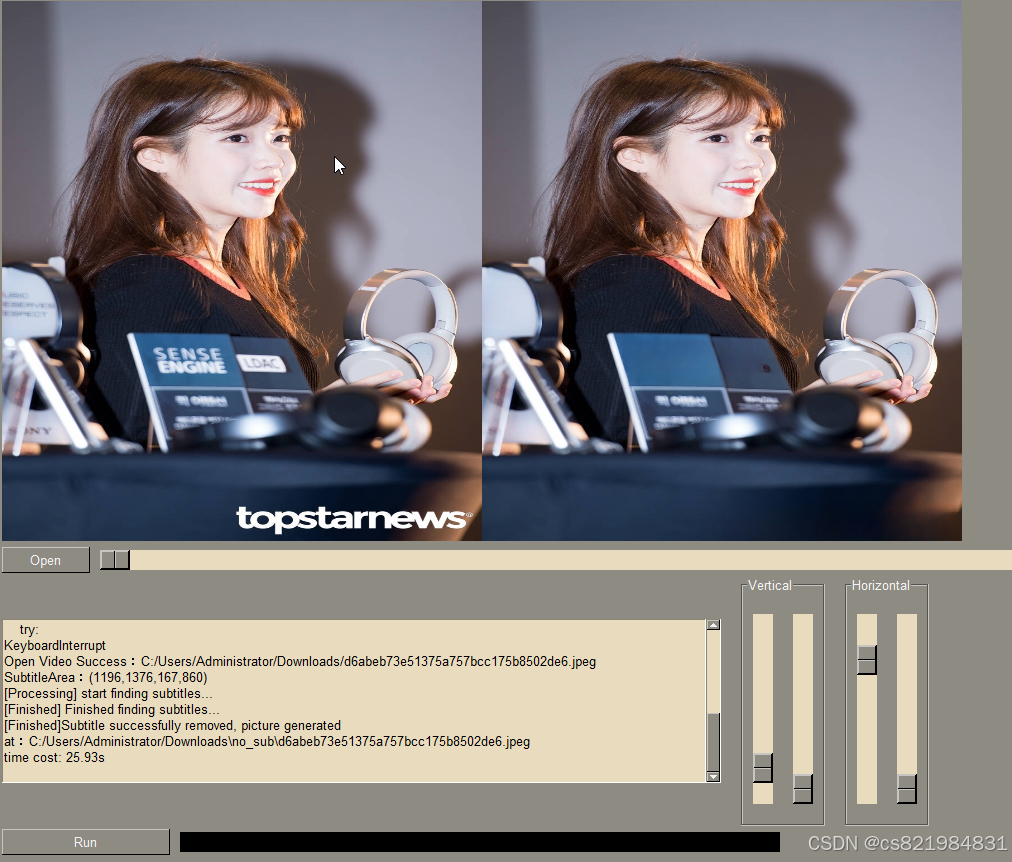The height and width of the screenshot is (862, 1012).
Task: Click the "[Finished] Finished finding subtitles..." line
Action: pos(112,710)
